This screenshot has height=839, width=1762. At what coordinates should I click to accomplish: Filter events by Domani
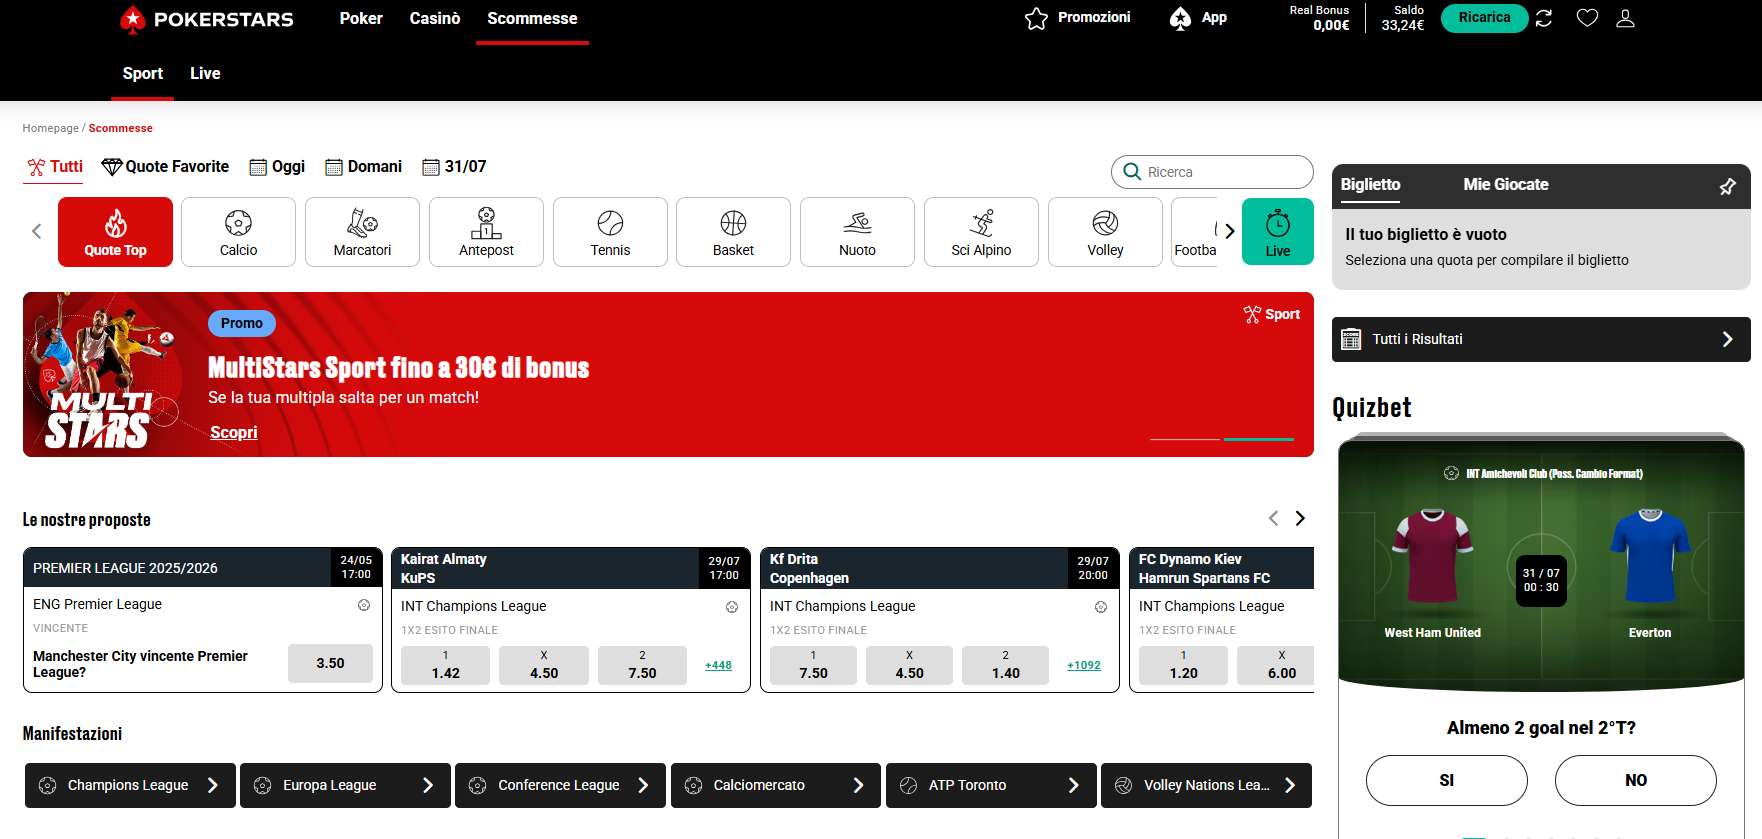tap(363, 167)
